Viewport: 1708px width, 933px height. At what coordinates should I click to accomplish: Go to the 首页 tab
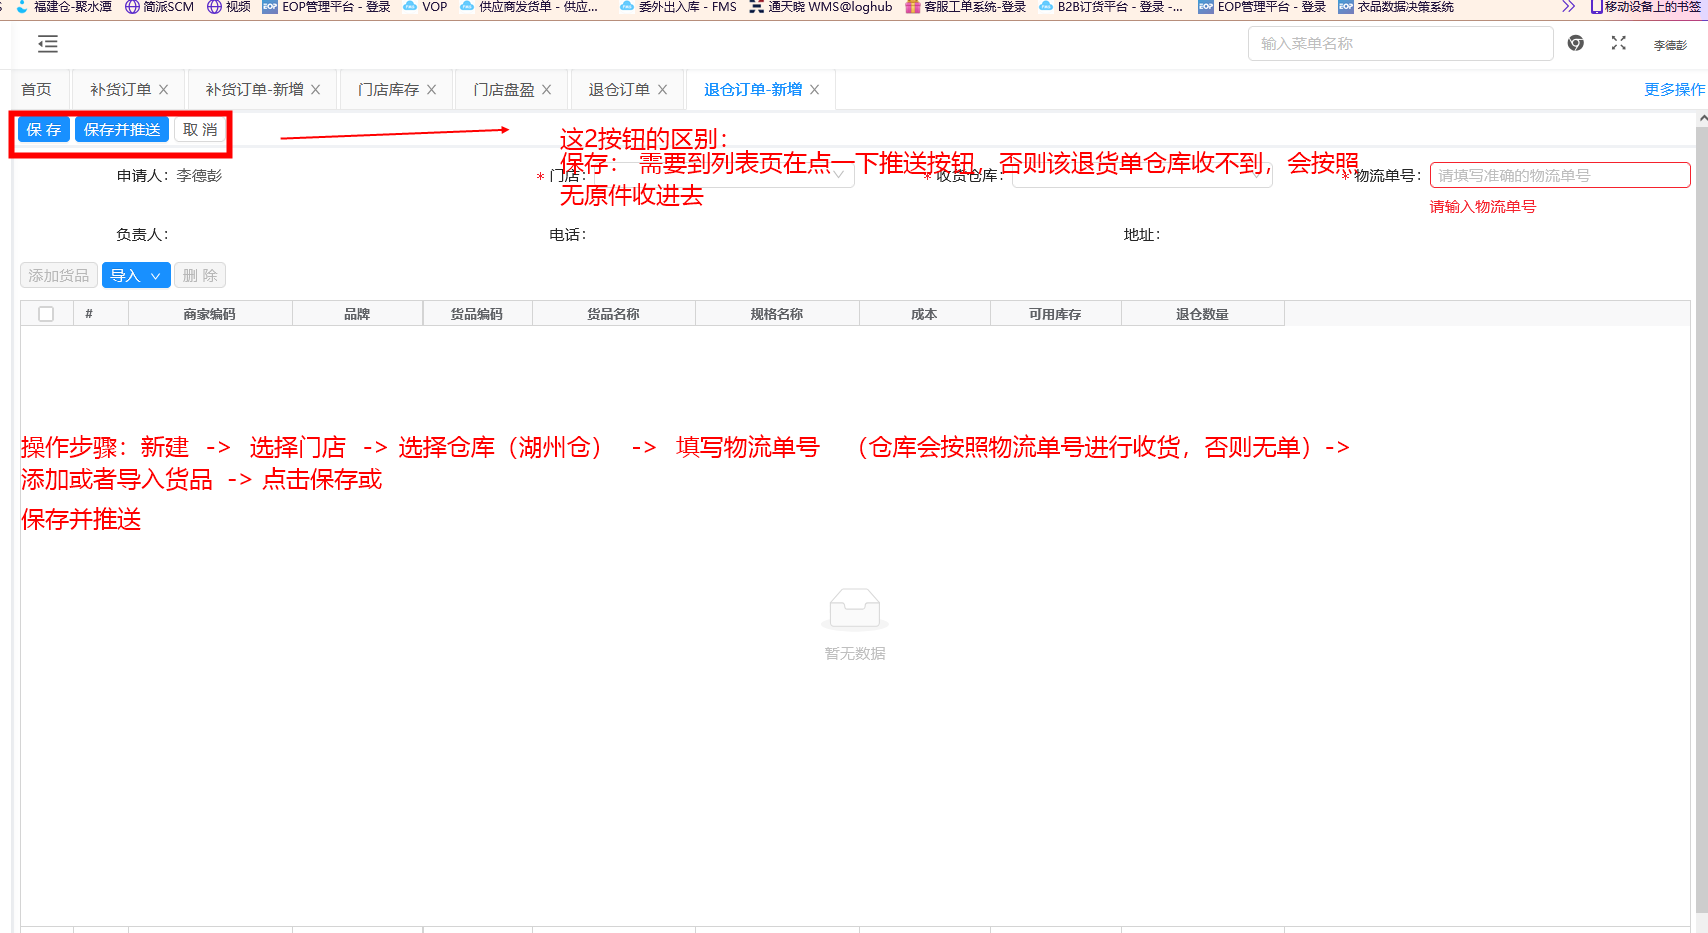[36, 90]
